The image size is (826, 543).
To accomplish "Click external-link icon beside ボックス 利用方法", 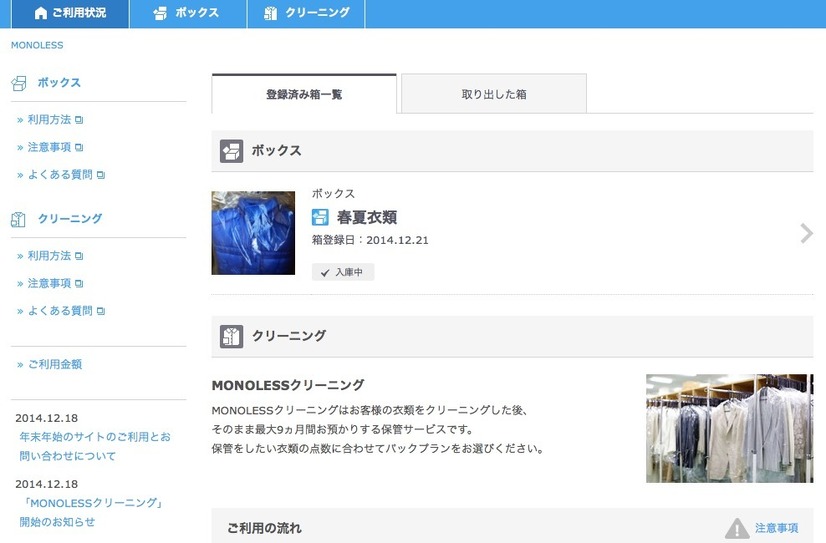I will coord(79,120).
